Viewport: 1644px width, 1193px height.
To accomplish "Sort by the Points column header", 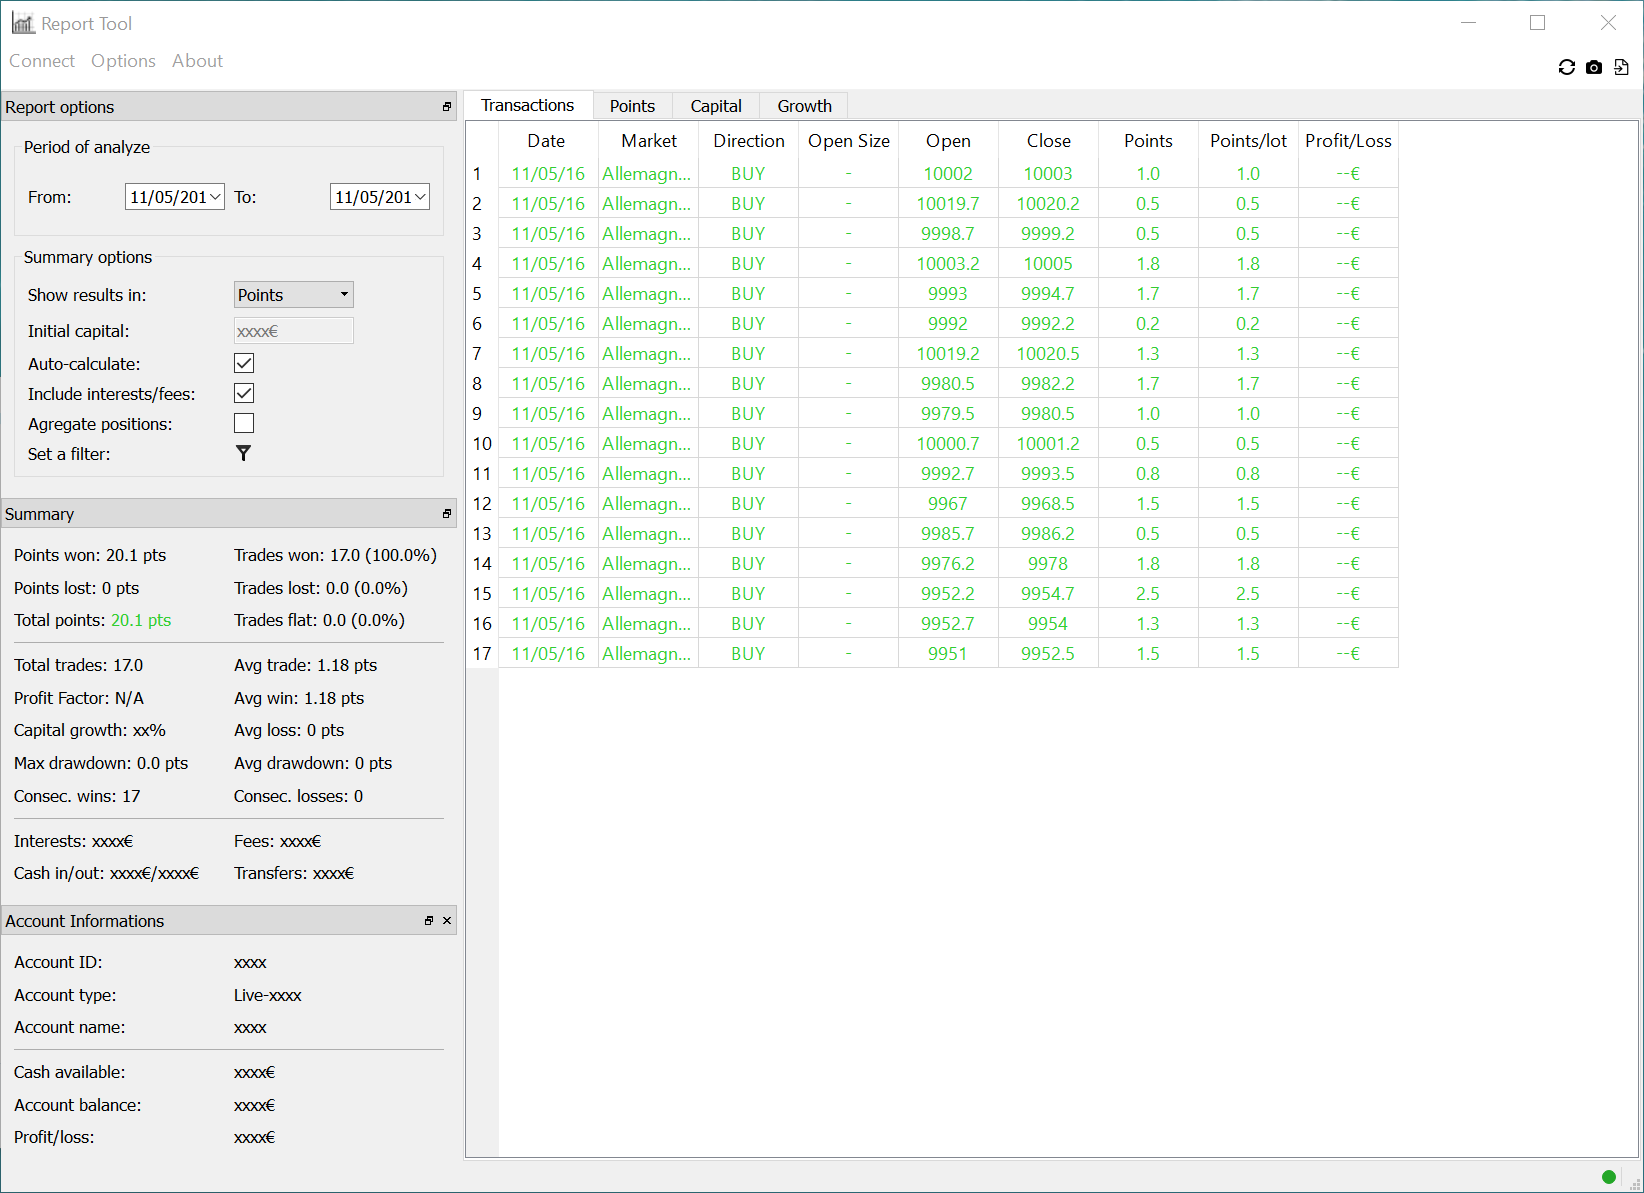I will coord(1148,141).
